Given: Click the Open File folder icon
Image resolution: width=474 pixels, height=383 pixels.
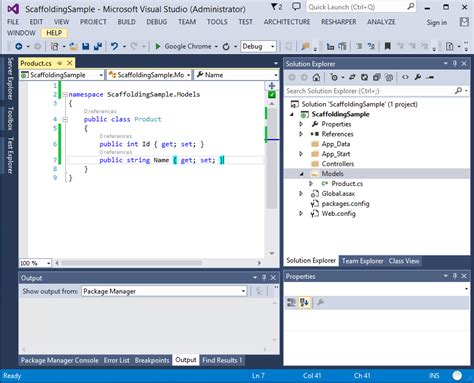Looking at the screenshot, I should (73, 46).
